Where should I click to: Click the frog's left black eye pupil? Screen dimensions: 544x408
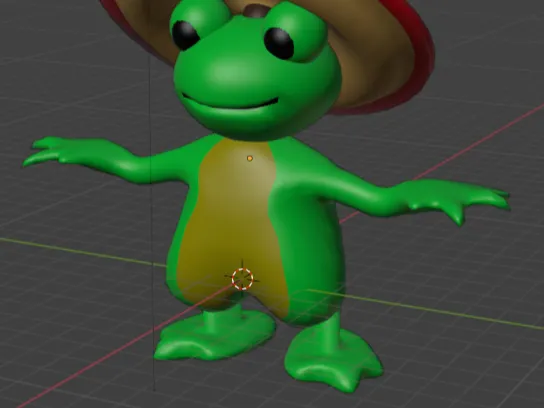[185, 35]
